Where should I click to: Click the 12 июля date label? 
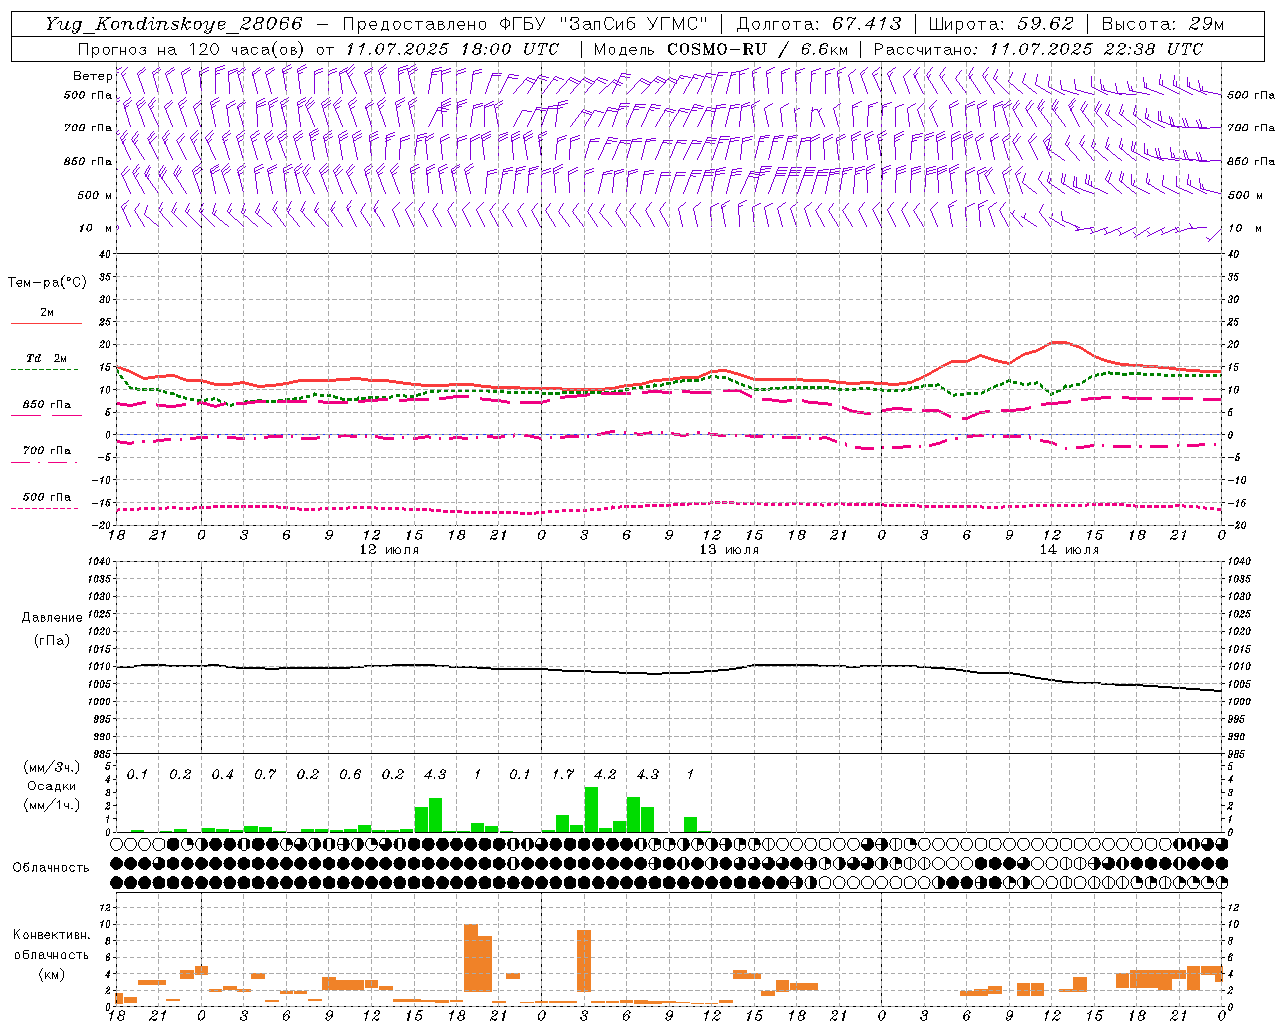tap(389, 550)
